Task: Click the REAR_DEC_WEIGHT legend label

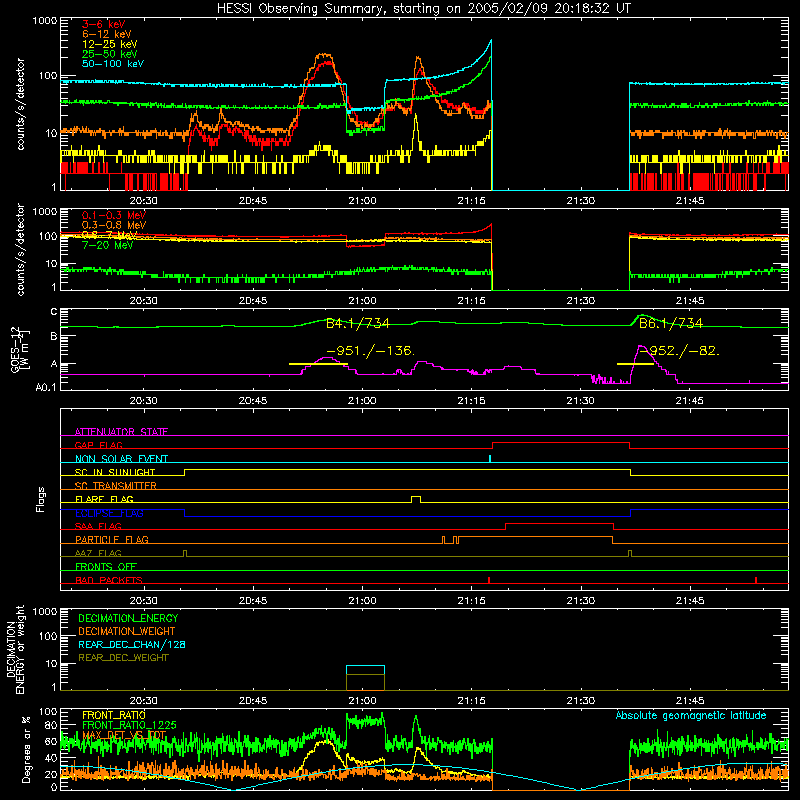Action: pos(123,658)
